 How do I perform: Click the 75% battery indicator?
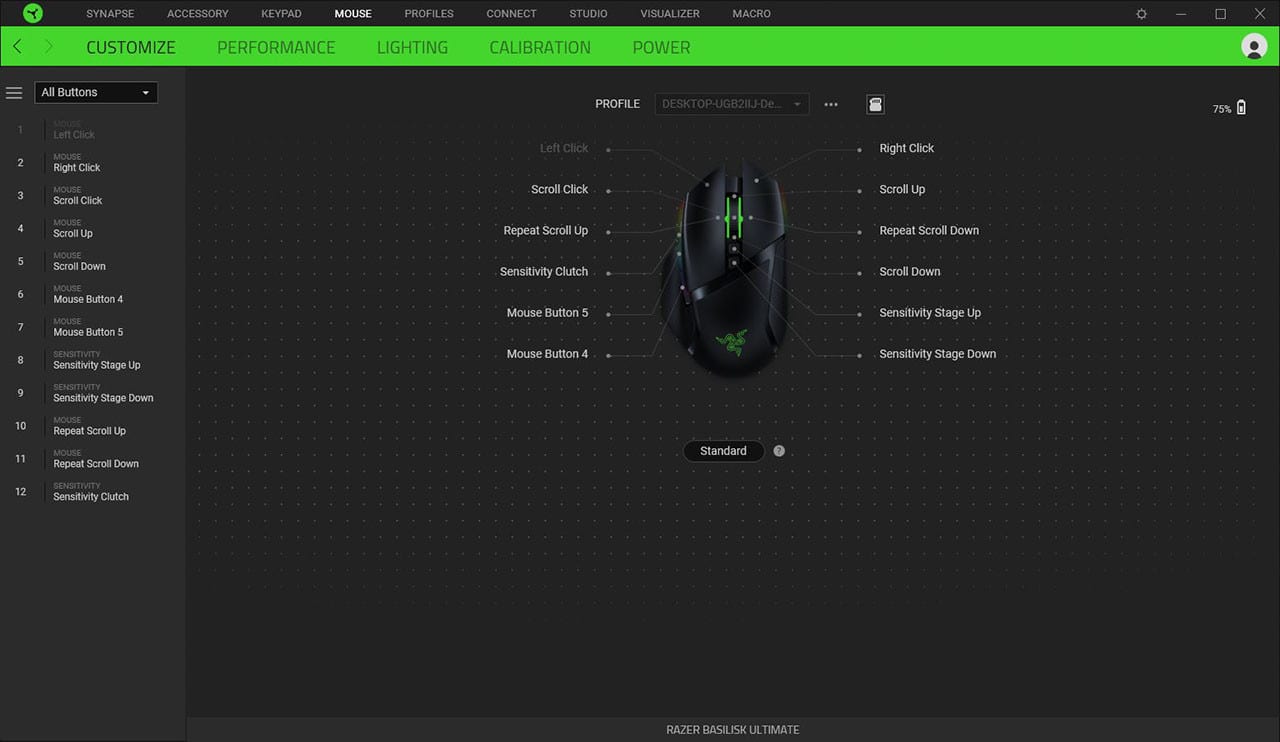1221,108
